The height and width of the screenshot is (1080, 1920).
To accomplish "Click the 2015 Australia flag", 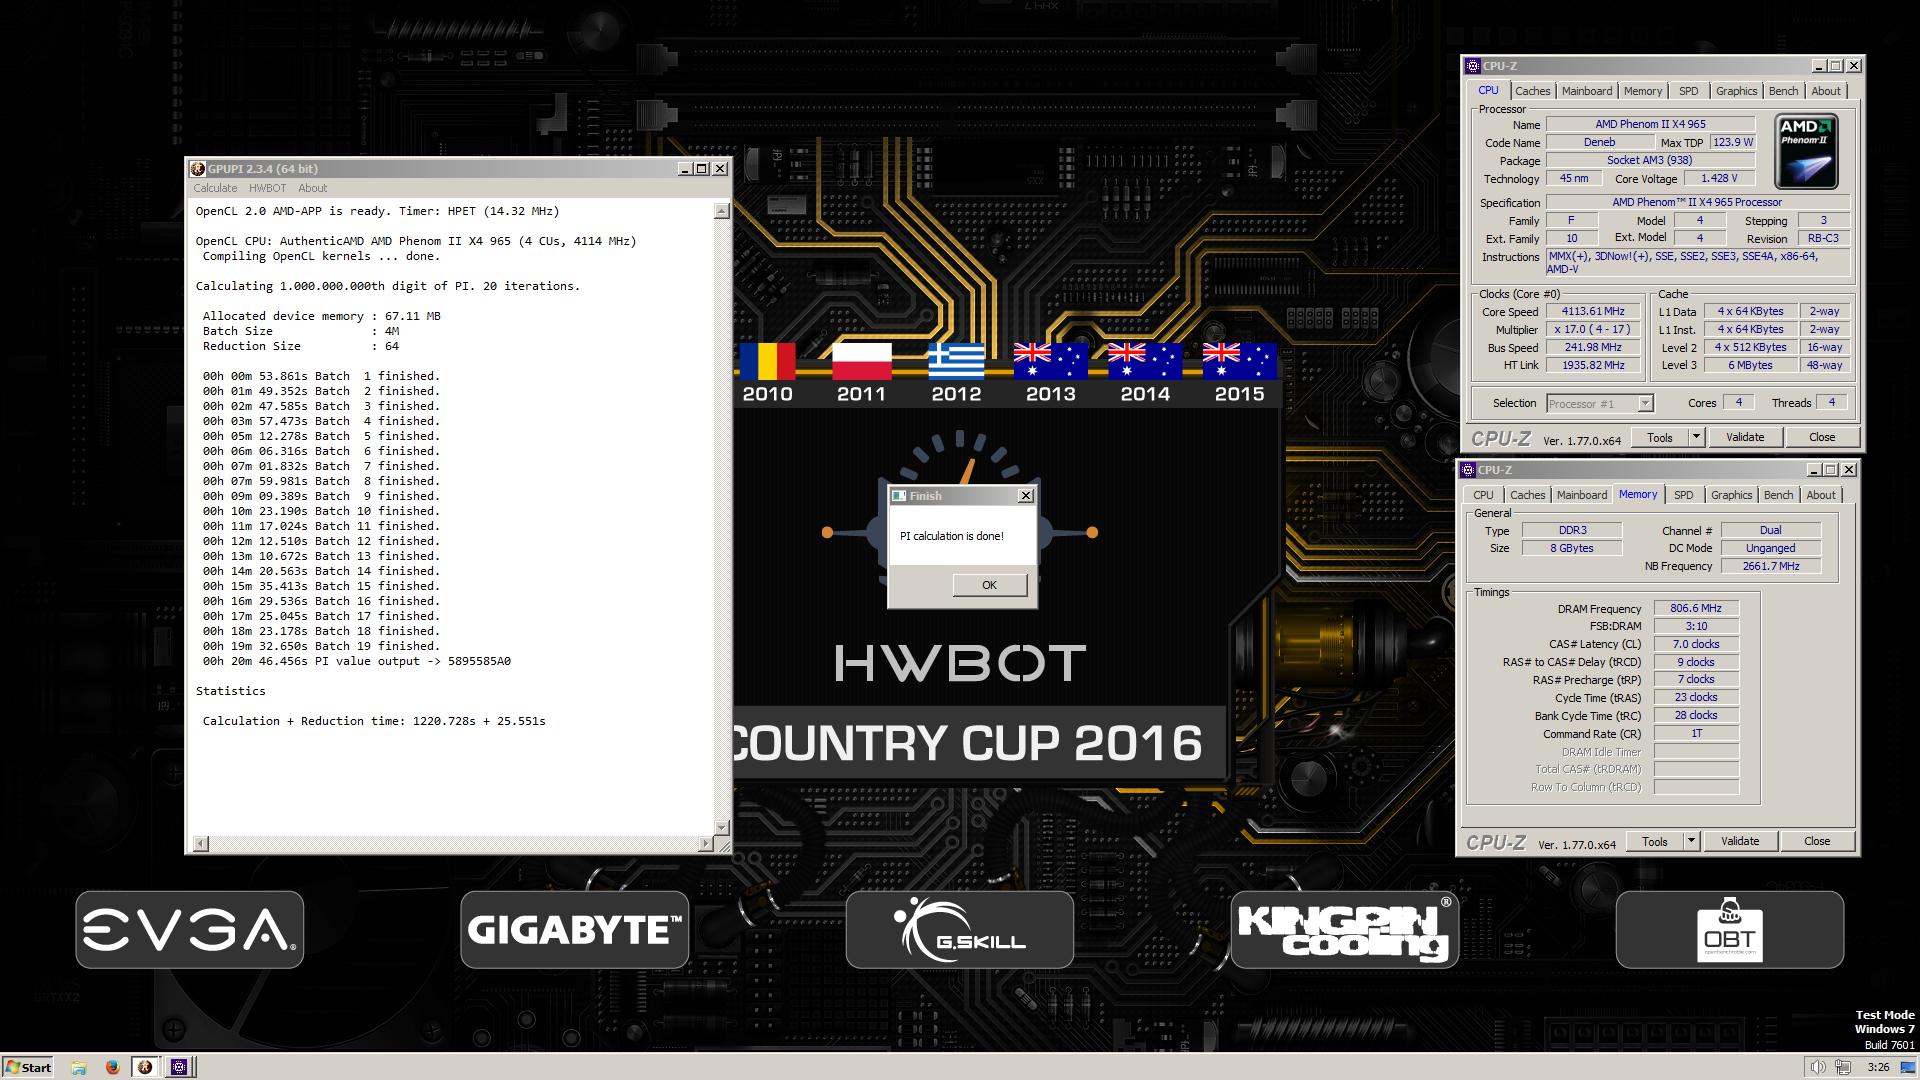I will click(1239, 361).
